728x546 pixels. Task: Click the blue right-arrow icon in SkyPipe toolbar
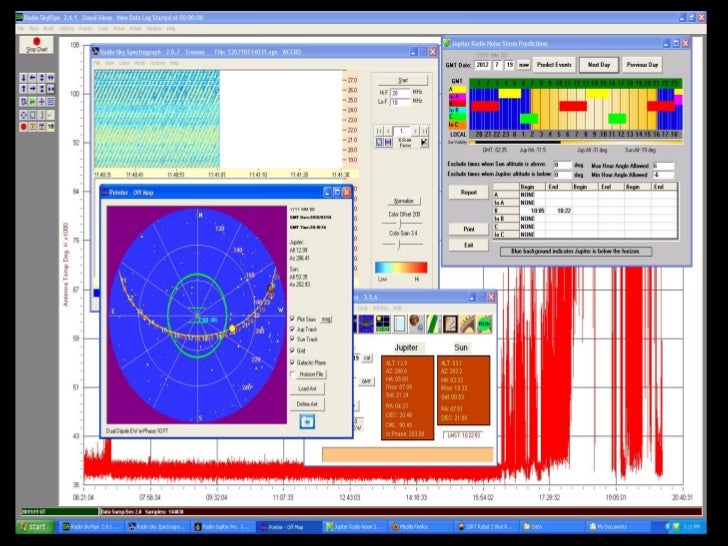(x=32, y=89)
